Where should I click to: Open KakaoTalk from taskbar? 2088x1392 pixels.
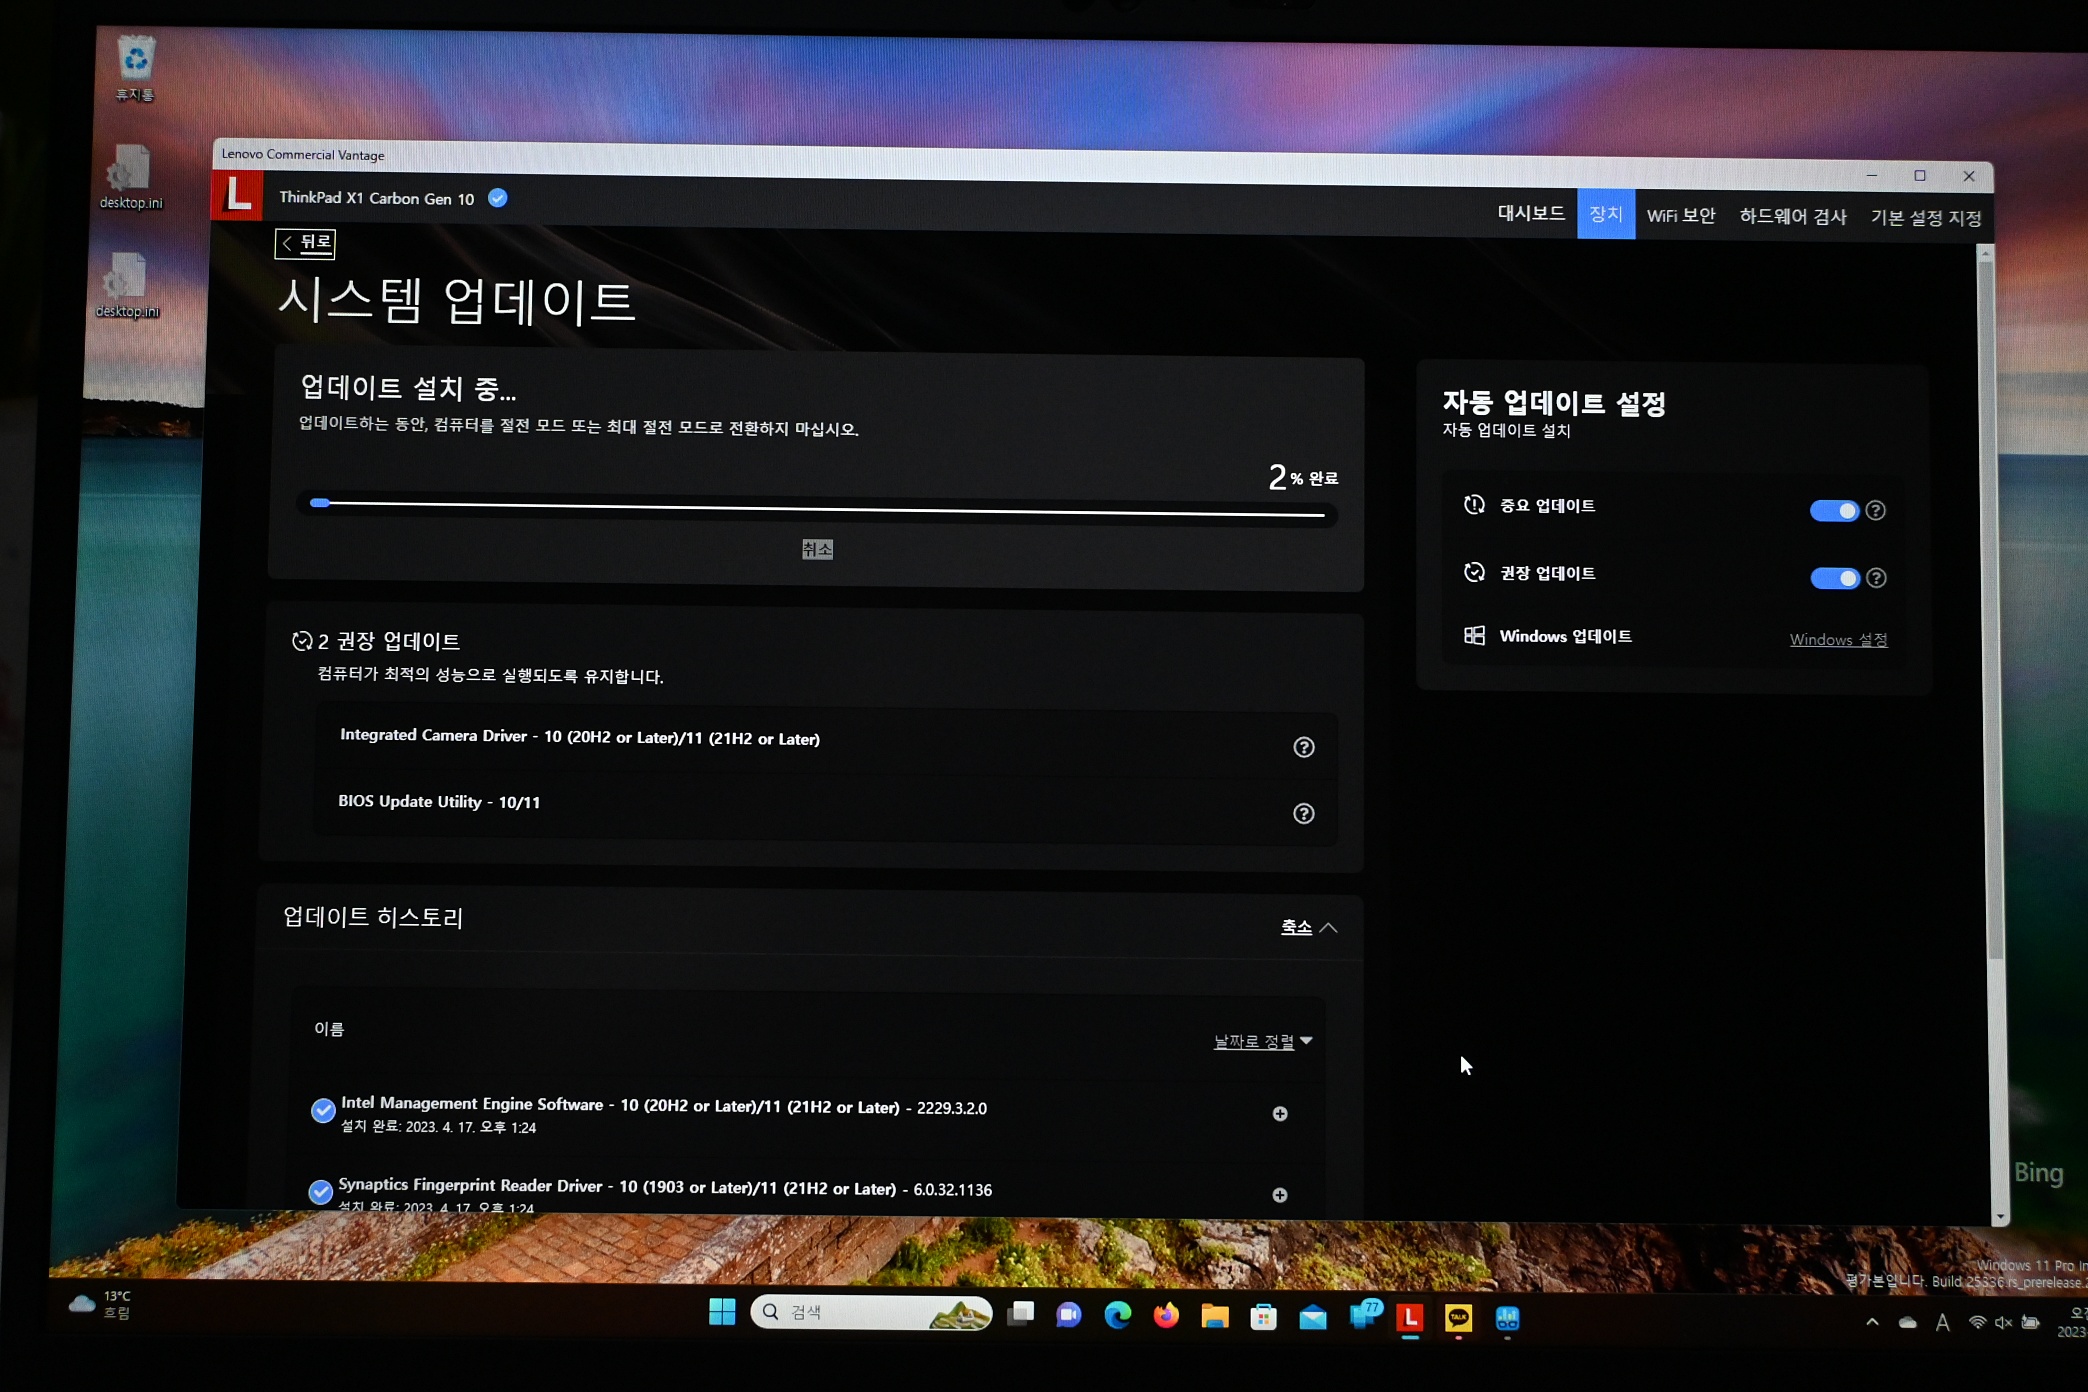pyautogui.click(x=1458, y=1319)
